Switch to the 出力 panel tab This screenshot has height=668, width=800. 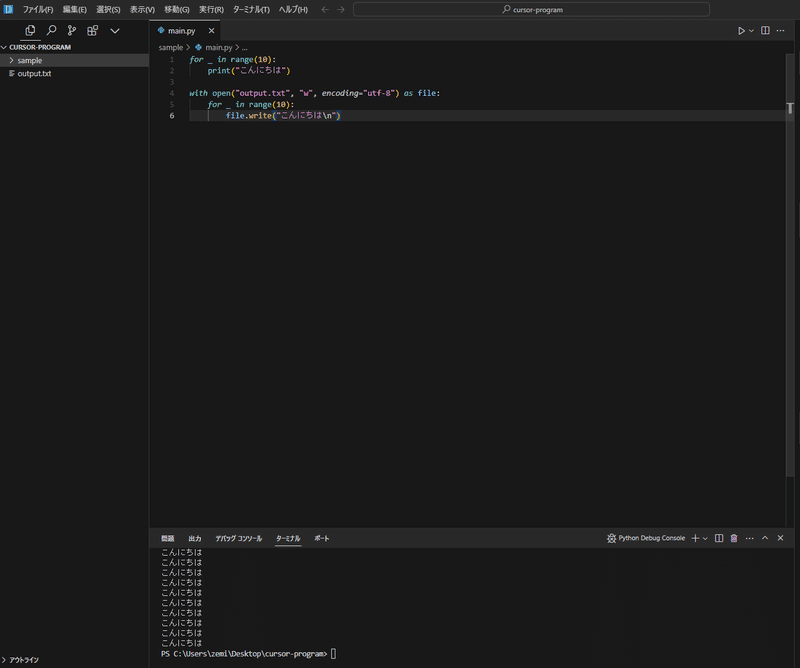[x=195, y=538]
